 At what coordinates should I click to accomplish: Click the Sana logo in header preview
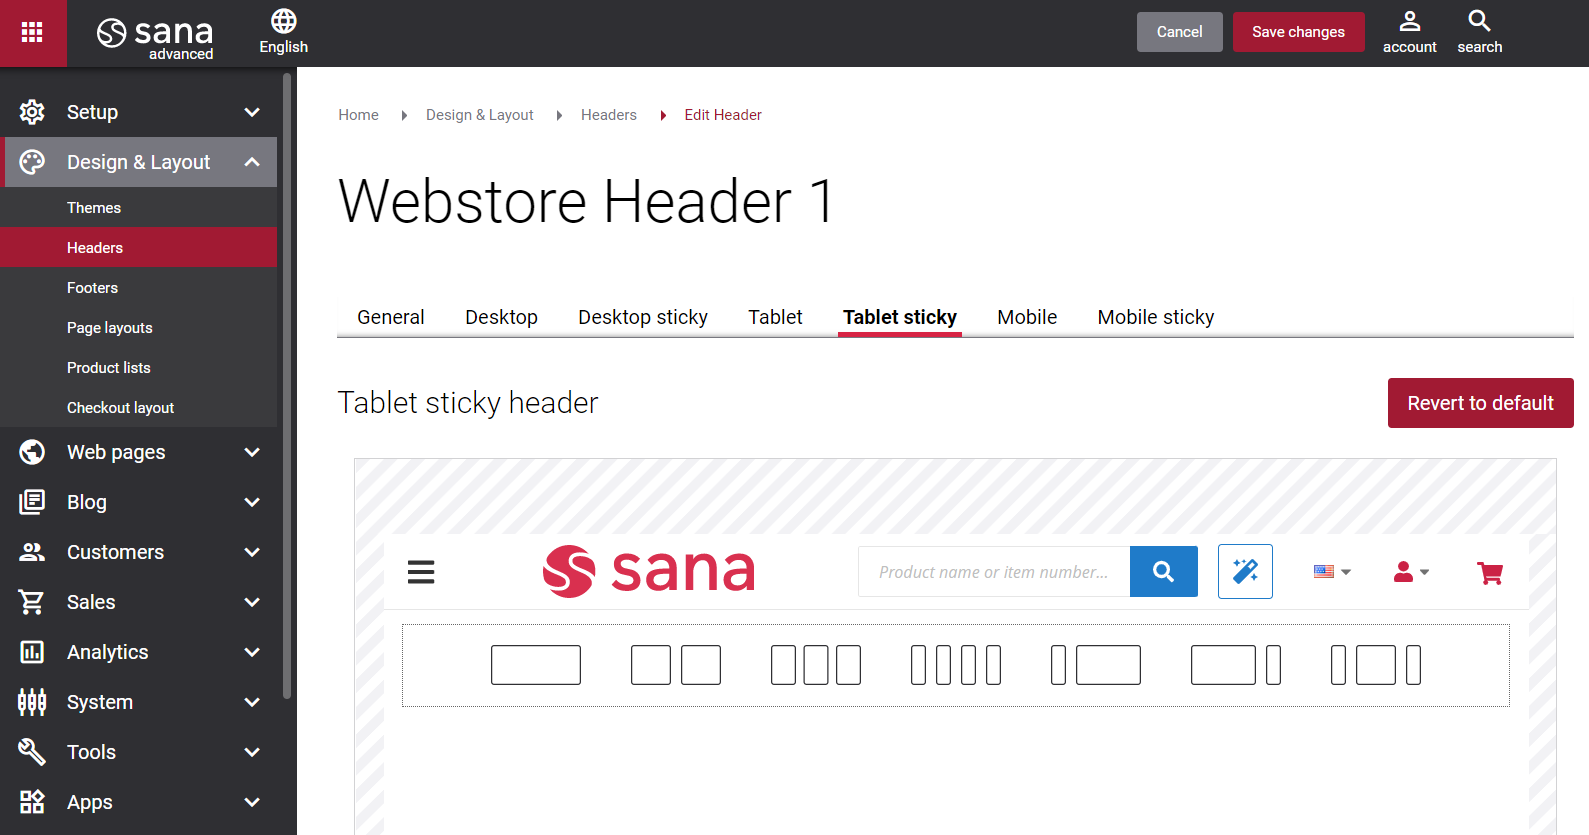[648, 571]
